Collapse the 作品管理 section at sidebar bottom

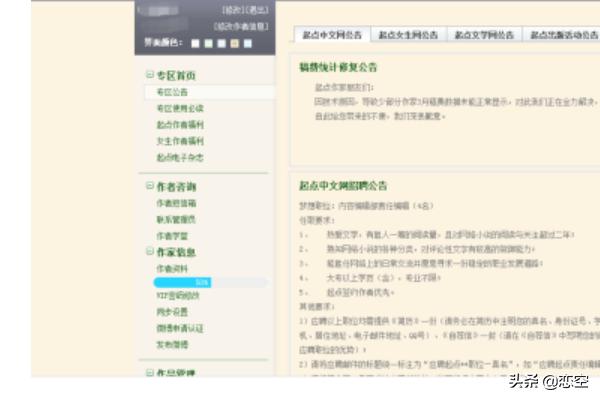pyautogui.click(x=150, y=372)
